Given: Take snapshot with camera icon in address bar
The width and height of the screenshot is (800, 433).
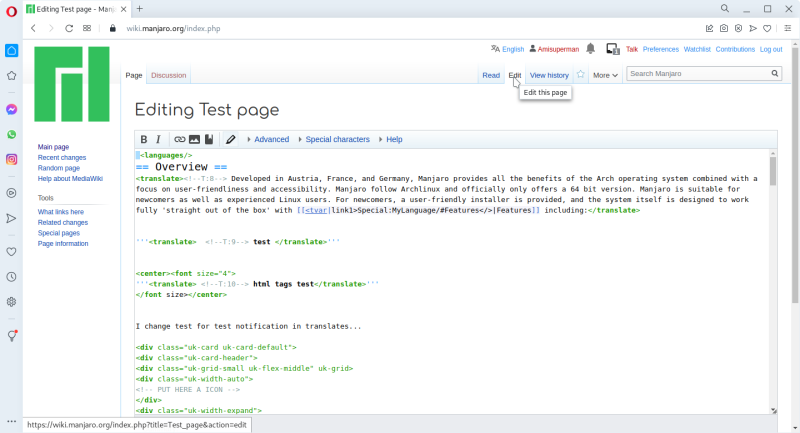Looking at the screenshot, I should [x=723, y=29].
